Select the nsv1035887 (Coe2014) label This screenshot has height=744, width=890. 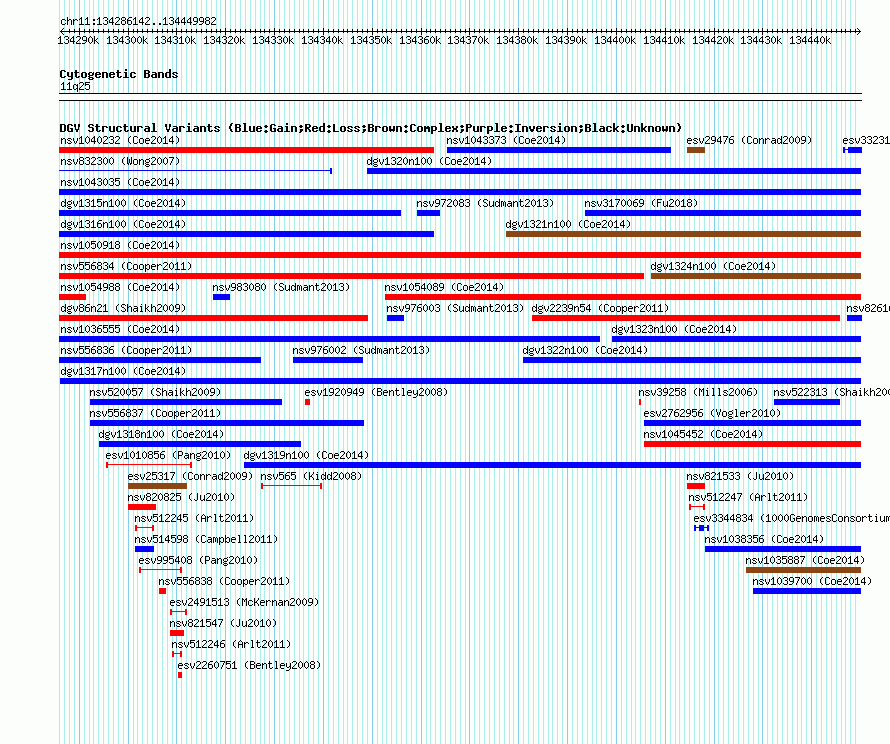click(805, 560)
